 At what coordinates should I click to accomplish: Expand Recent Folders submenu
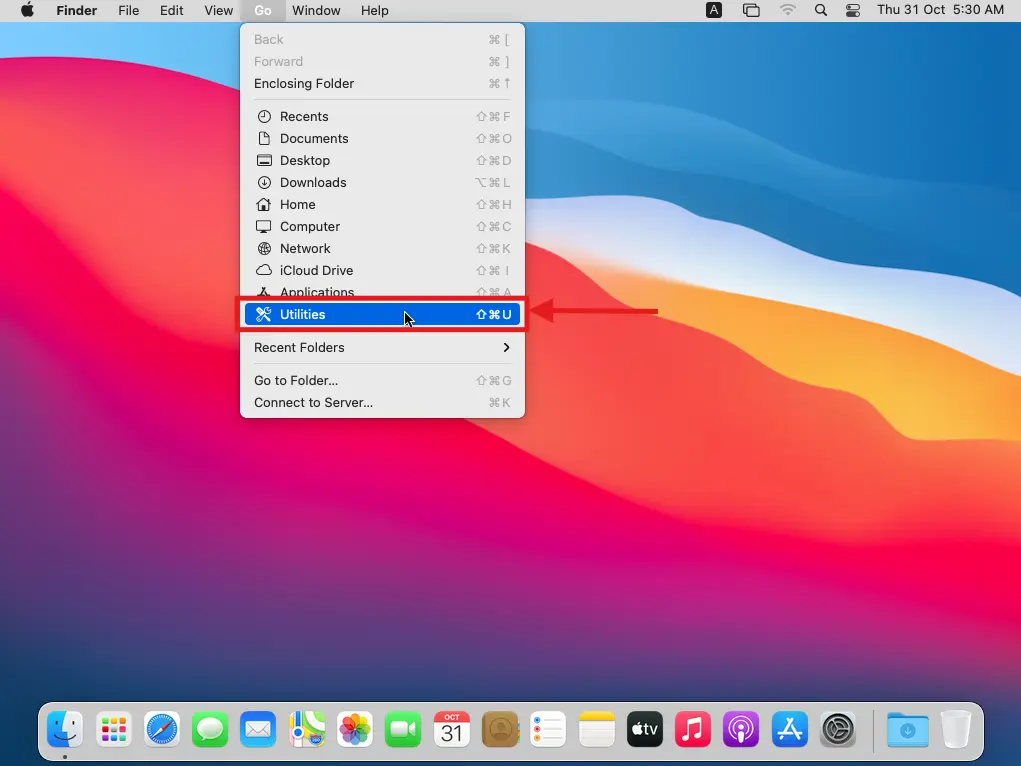coord(382,348)
